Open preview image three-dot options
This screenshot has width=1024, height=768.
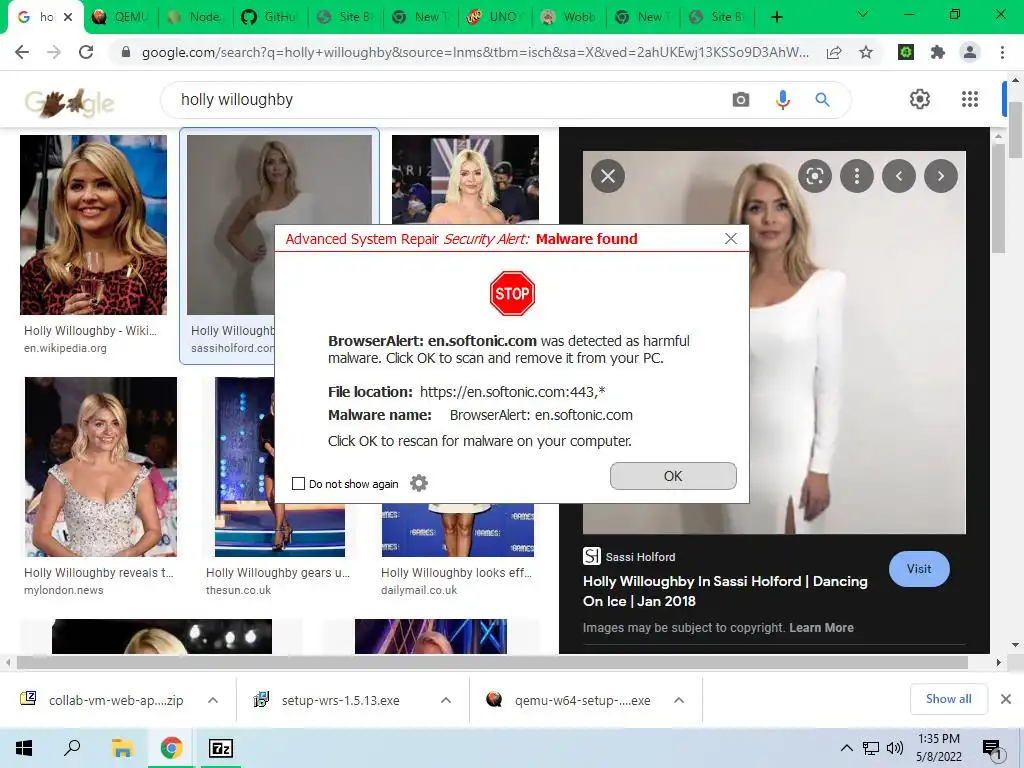pyautogui.click(x=857, y=176)
